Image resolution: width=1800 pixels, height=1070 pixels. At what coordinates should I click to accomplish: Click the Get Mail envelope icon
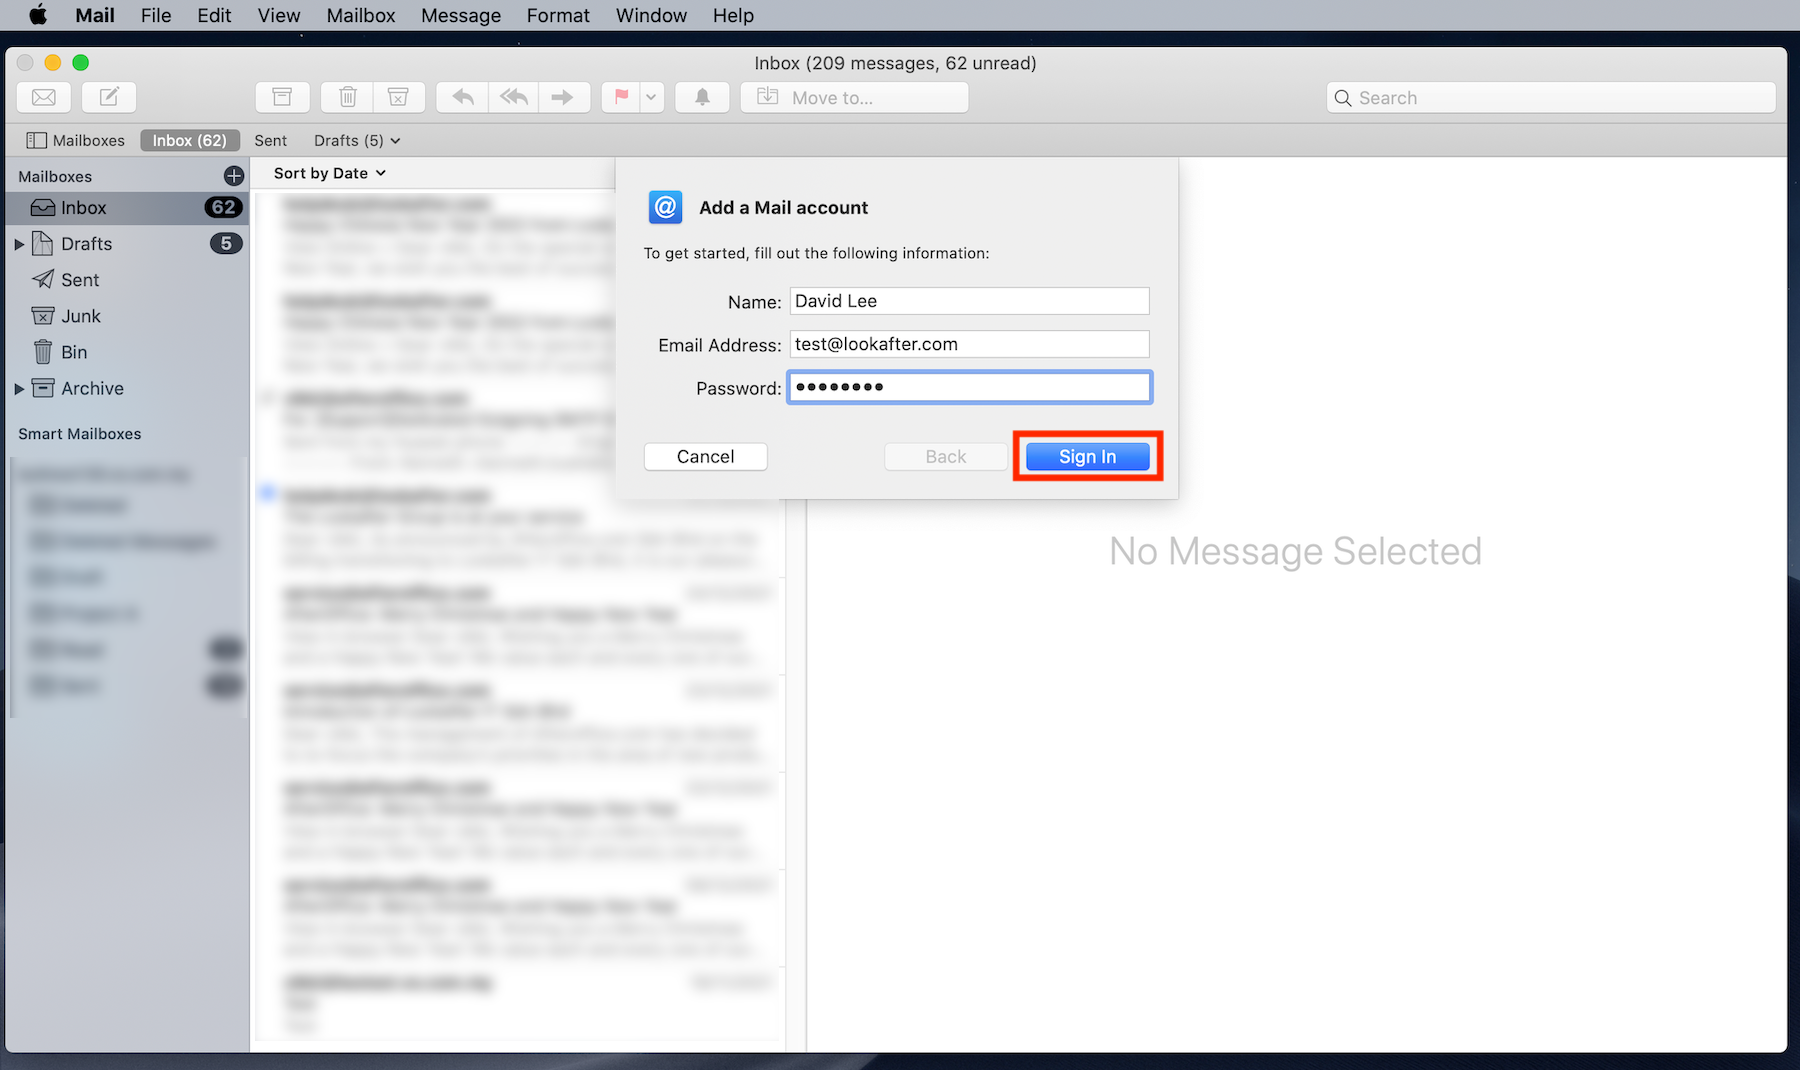coord(44,97)
